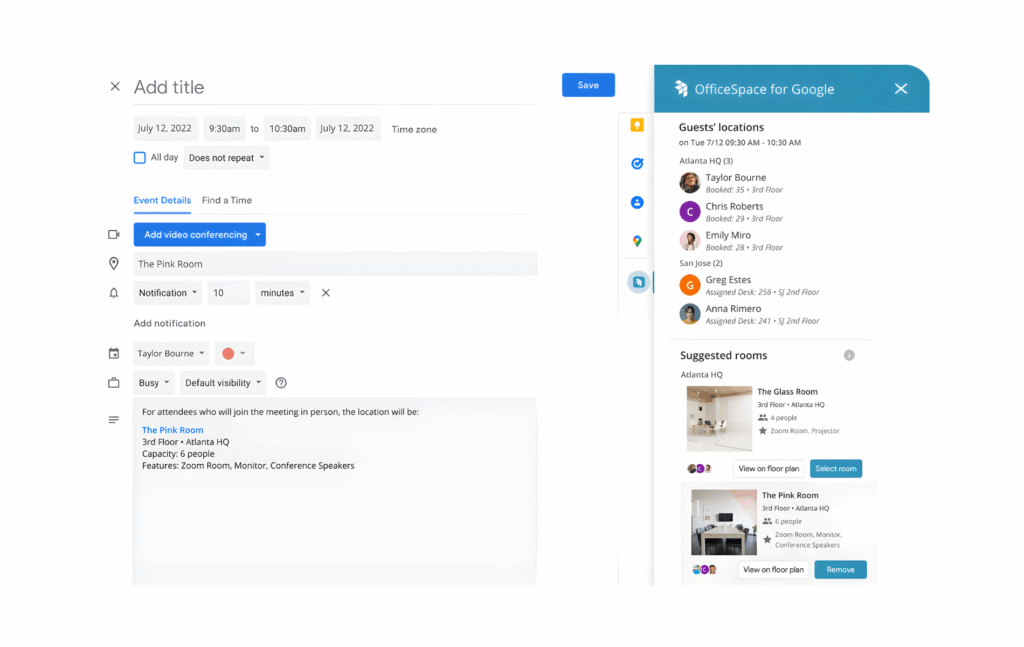Click the video camera event icon

click(x=113, y=234)
